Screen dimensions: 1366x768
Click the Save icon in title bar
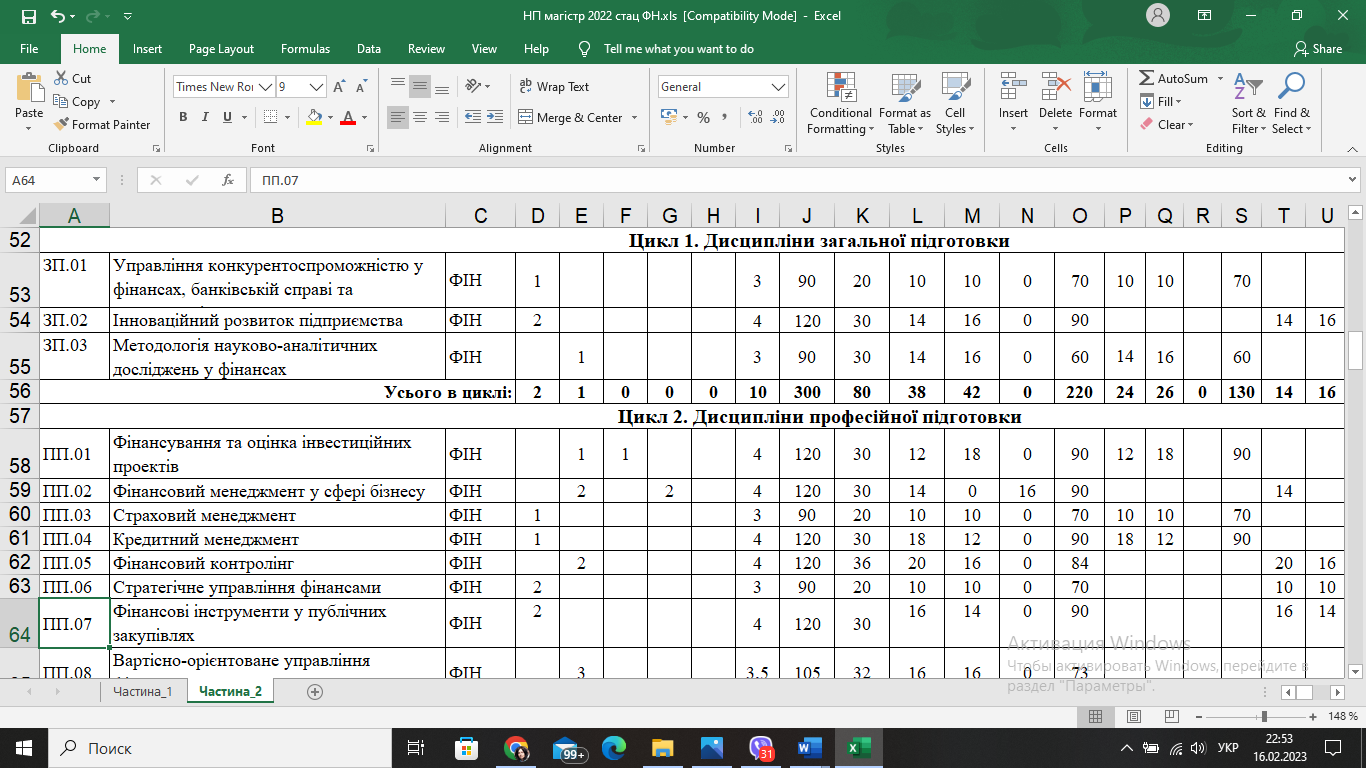[28, 17]
